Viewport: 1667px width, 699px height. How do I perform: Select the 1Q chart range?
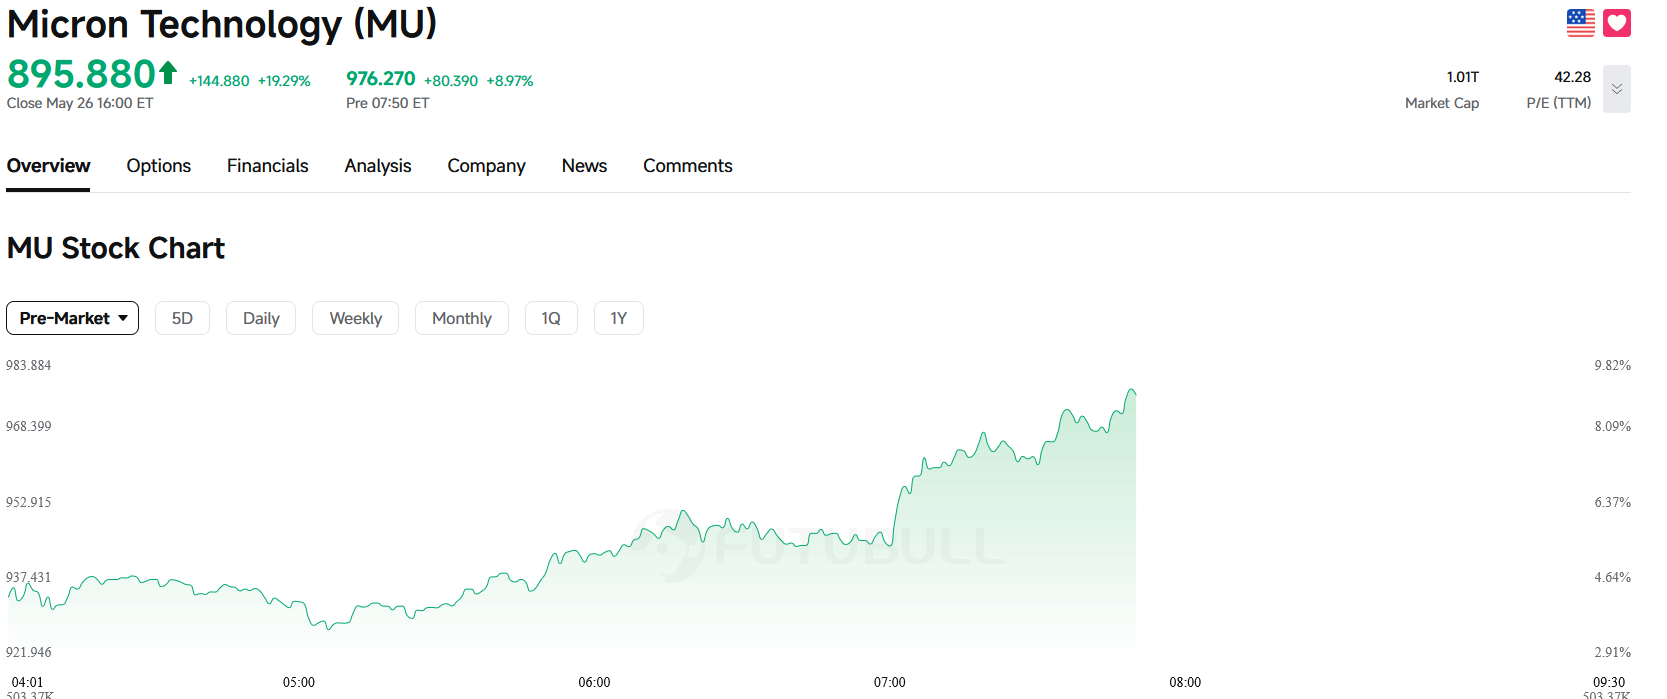pos(551,318)
